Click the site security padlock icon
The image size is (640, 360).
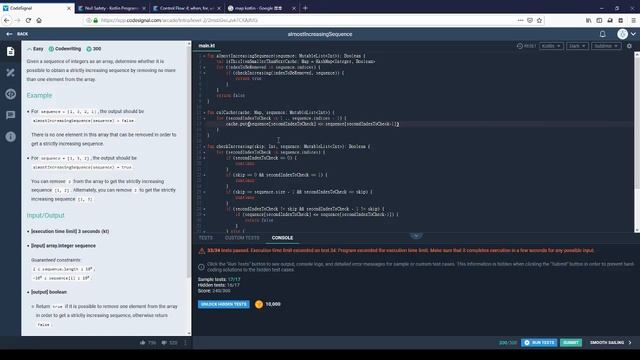click(x=96, y=20)
